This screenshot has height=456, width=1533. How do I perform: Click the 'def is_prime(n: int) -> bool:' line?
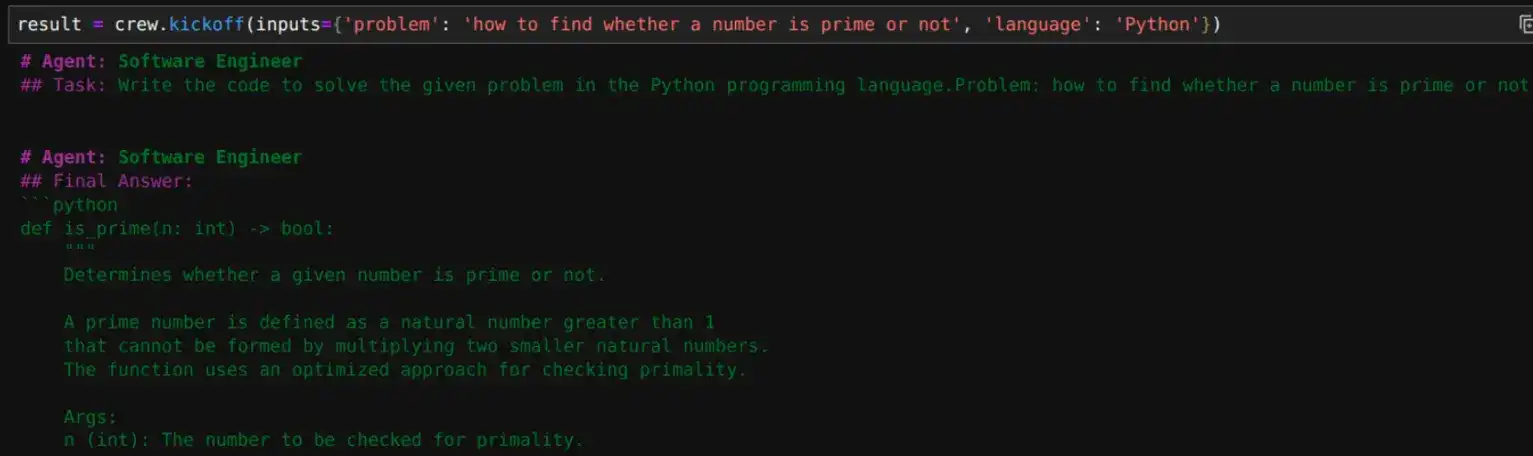[x=177, y=229]
